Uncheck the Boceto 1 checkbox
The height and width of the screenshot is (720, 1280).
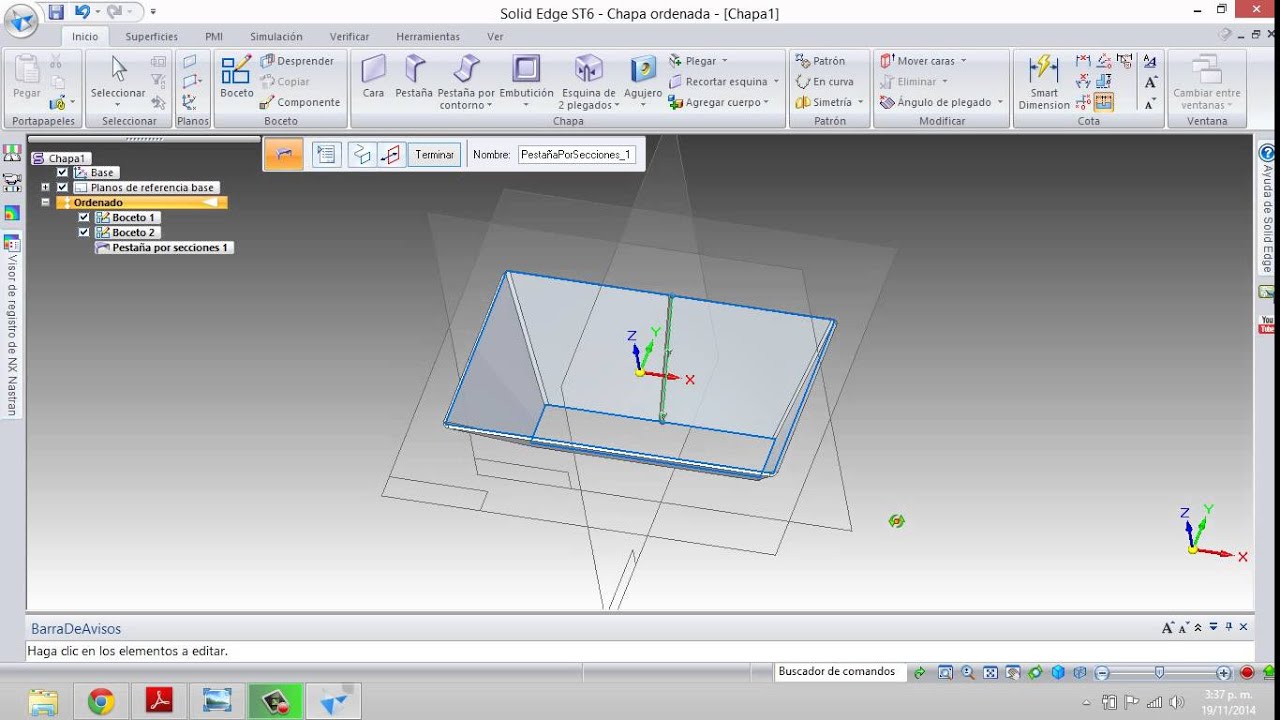click(x=84, y=218)
